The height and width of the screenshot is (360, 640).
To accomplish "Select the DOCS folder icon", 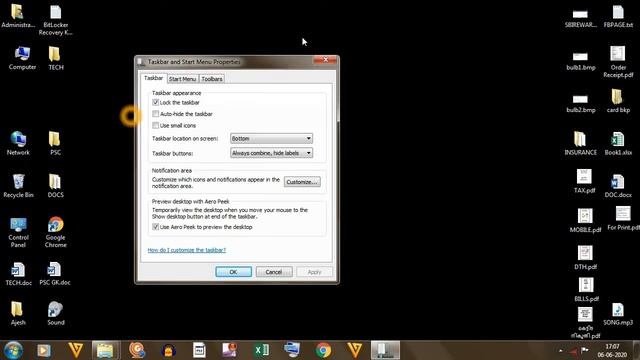I will 55,186.
